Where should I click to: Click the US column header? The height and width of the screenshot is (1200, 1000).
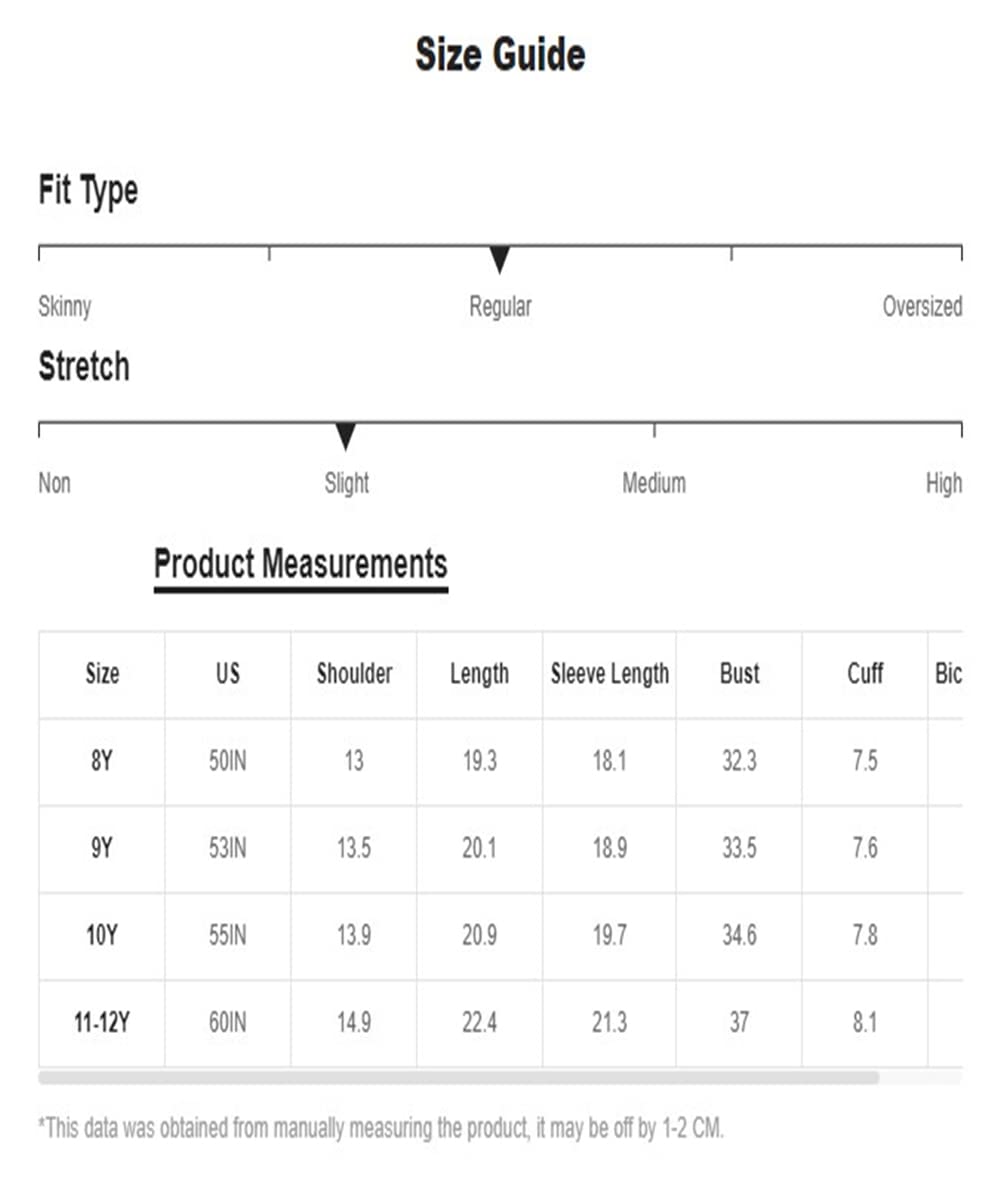[228, 674]
